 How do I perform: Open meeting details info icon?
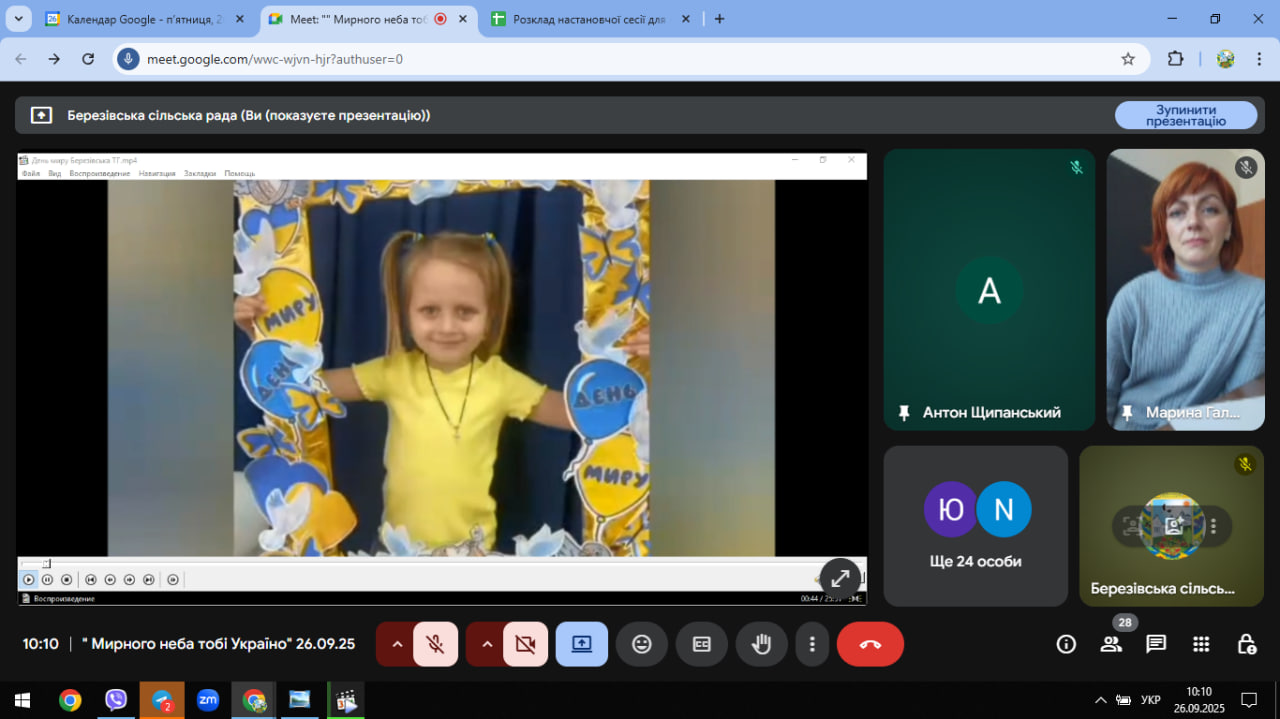click(1066, 644)
